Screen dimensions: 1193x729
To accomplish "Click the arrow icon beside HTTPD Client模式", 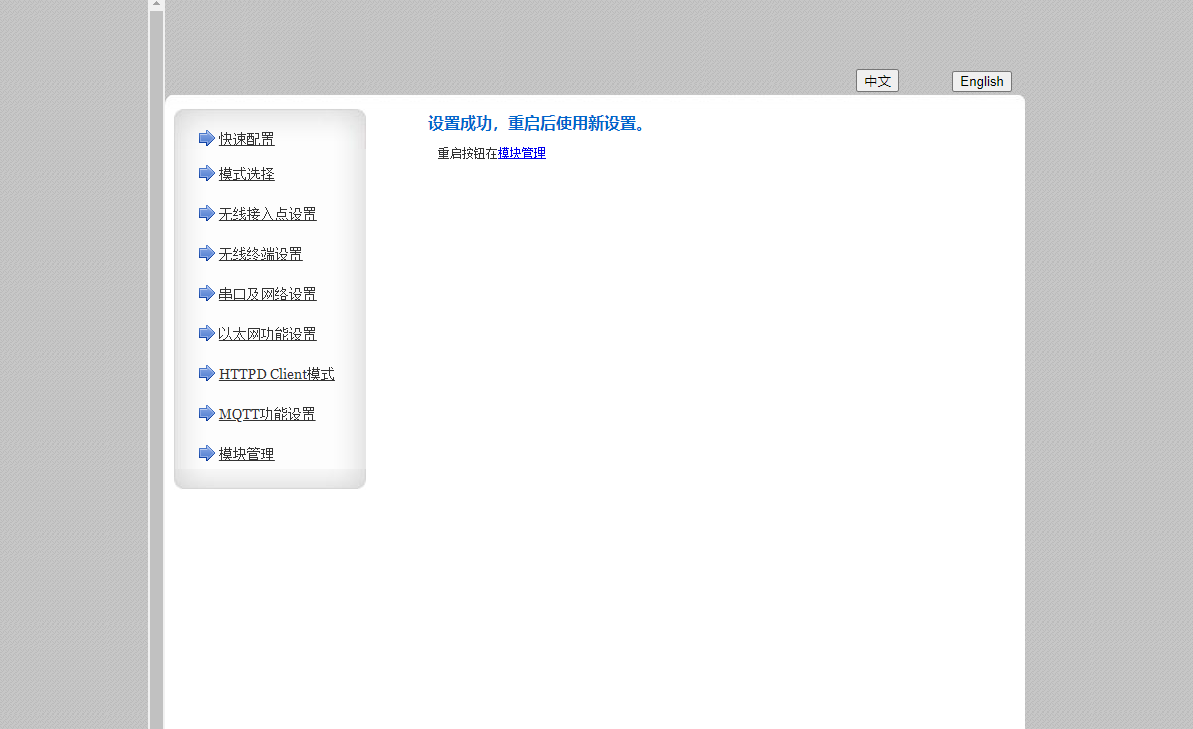I will [x=207, y=373].
